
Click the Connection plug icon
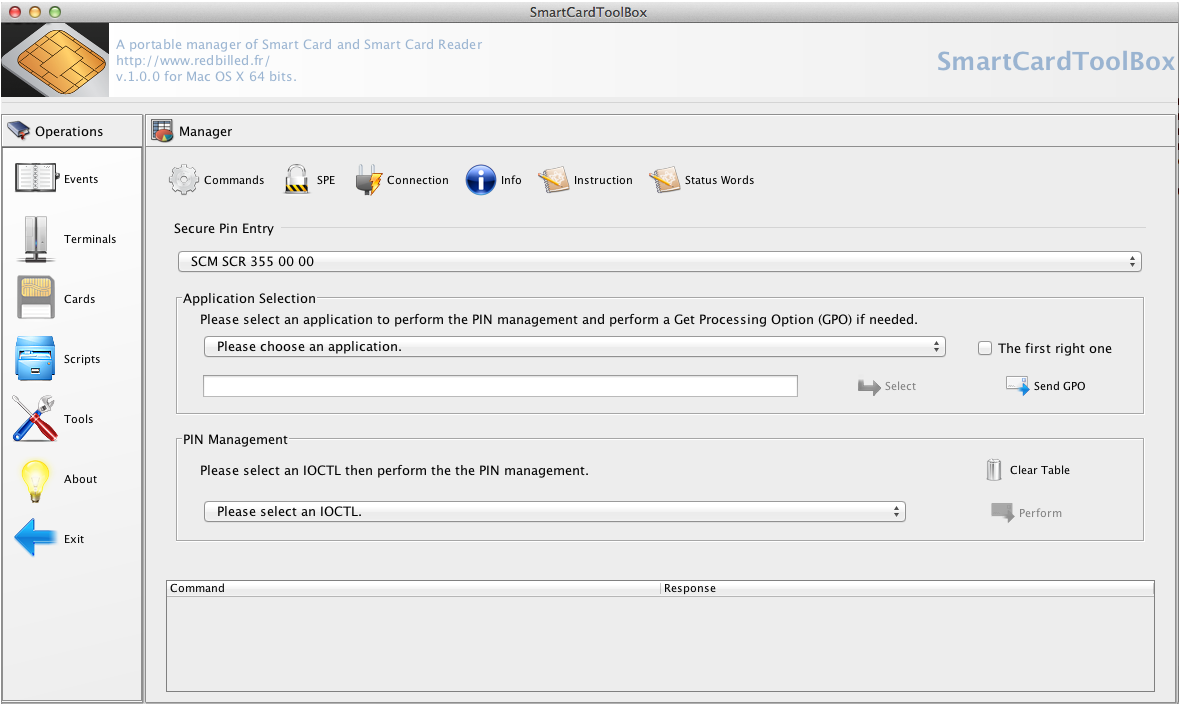369,180
